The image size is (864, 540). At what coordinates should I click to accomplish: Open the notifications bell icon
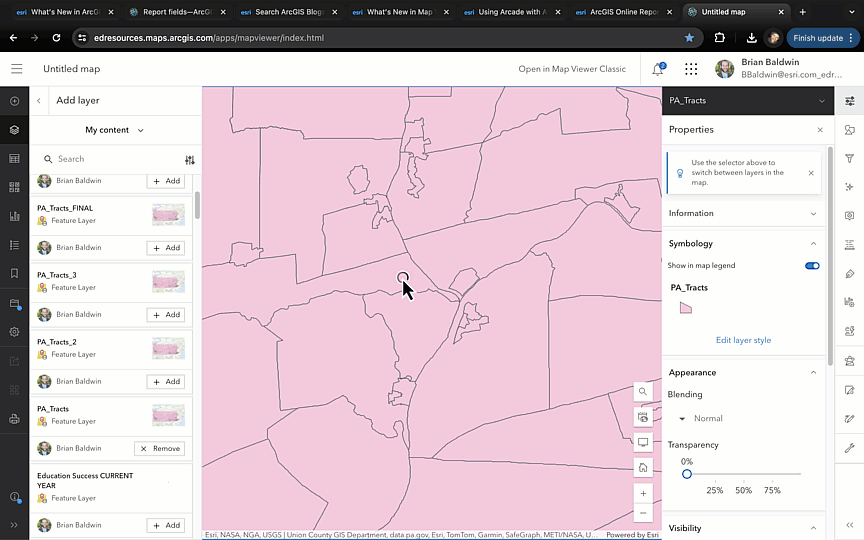tap(657, 69)
